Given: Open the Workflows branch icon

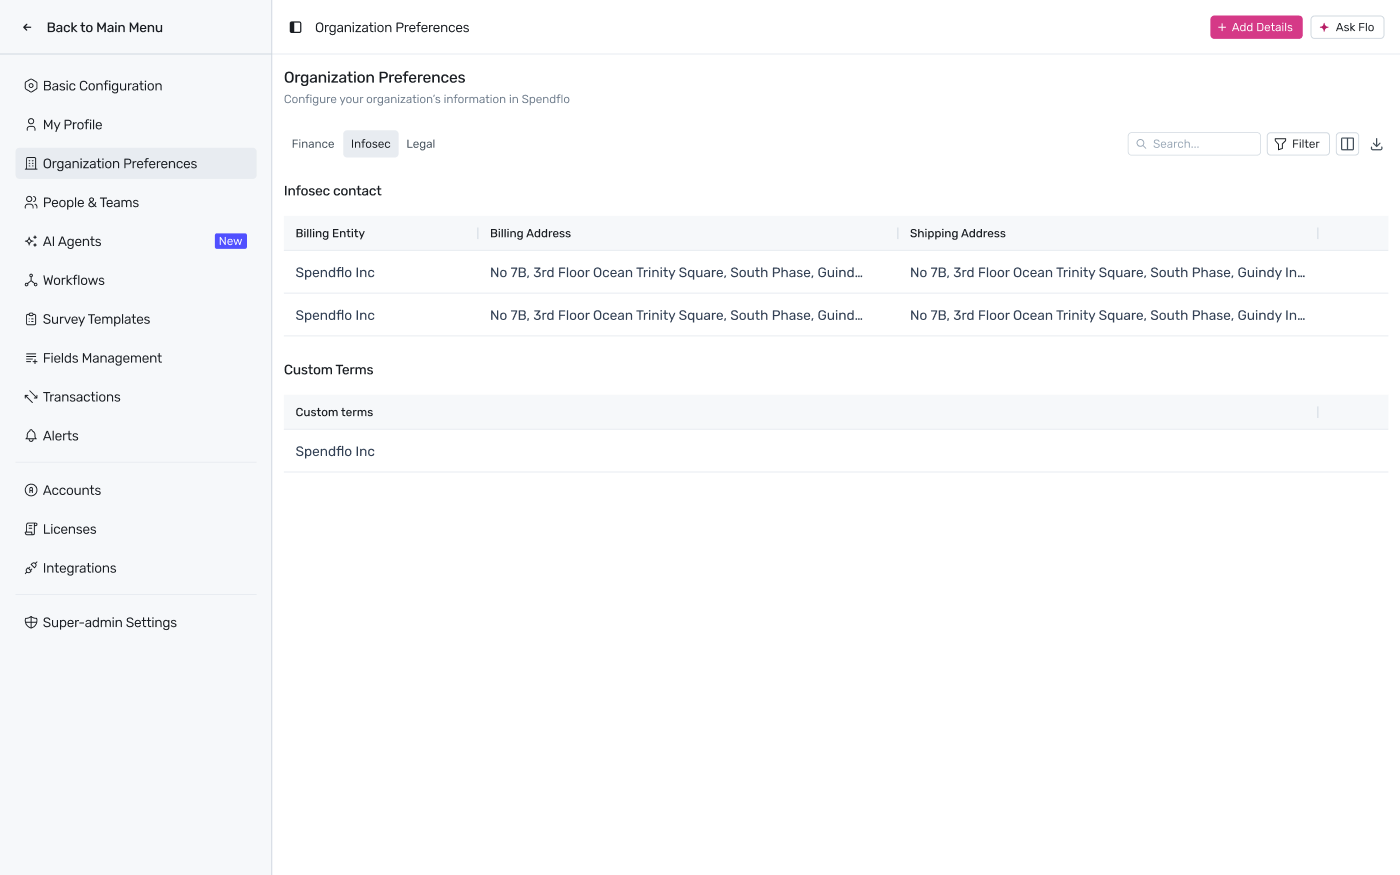Looking at the screenshot, I should [31, 281].
